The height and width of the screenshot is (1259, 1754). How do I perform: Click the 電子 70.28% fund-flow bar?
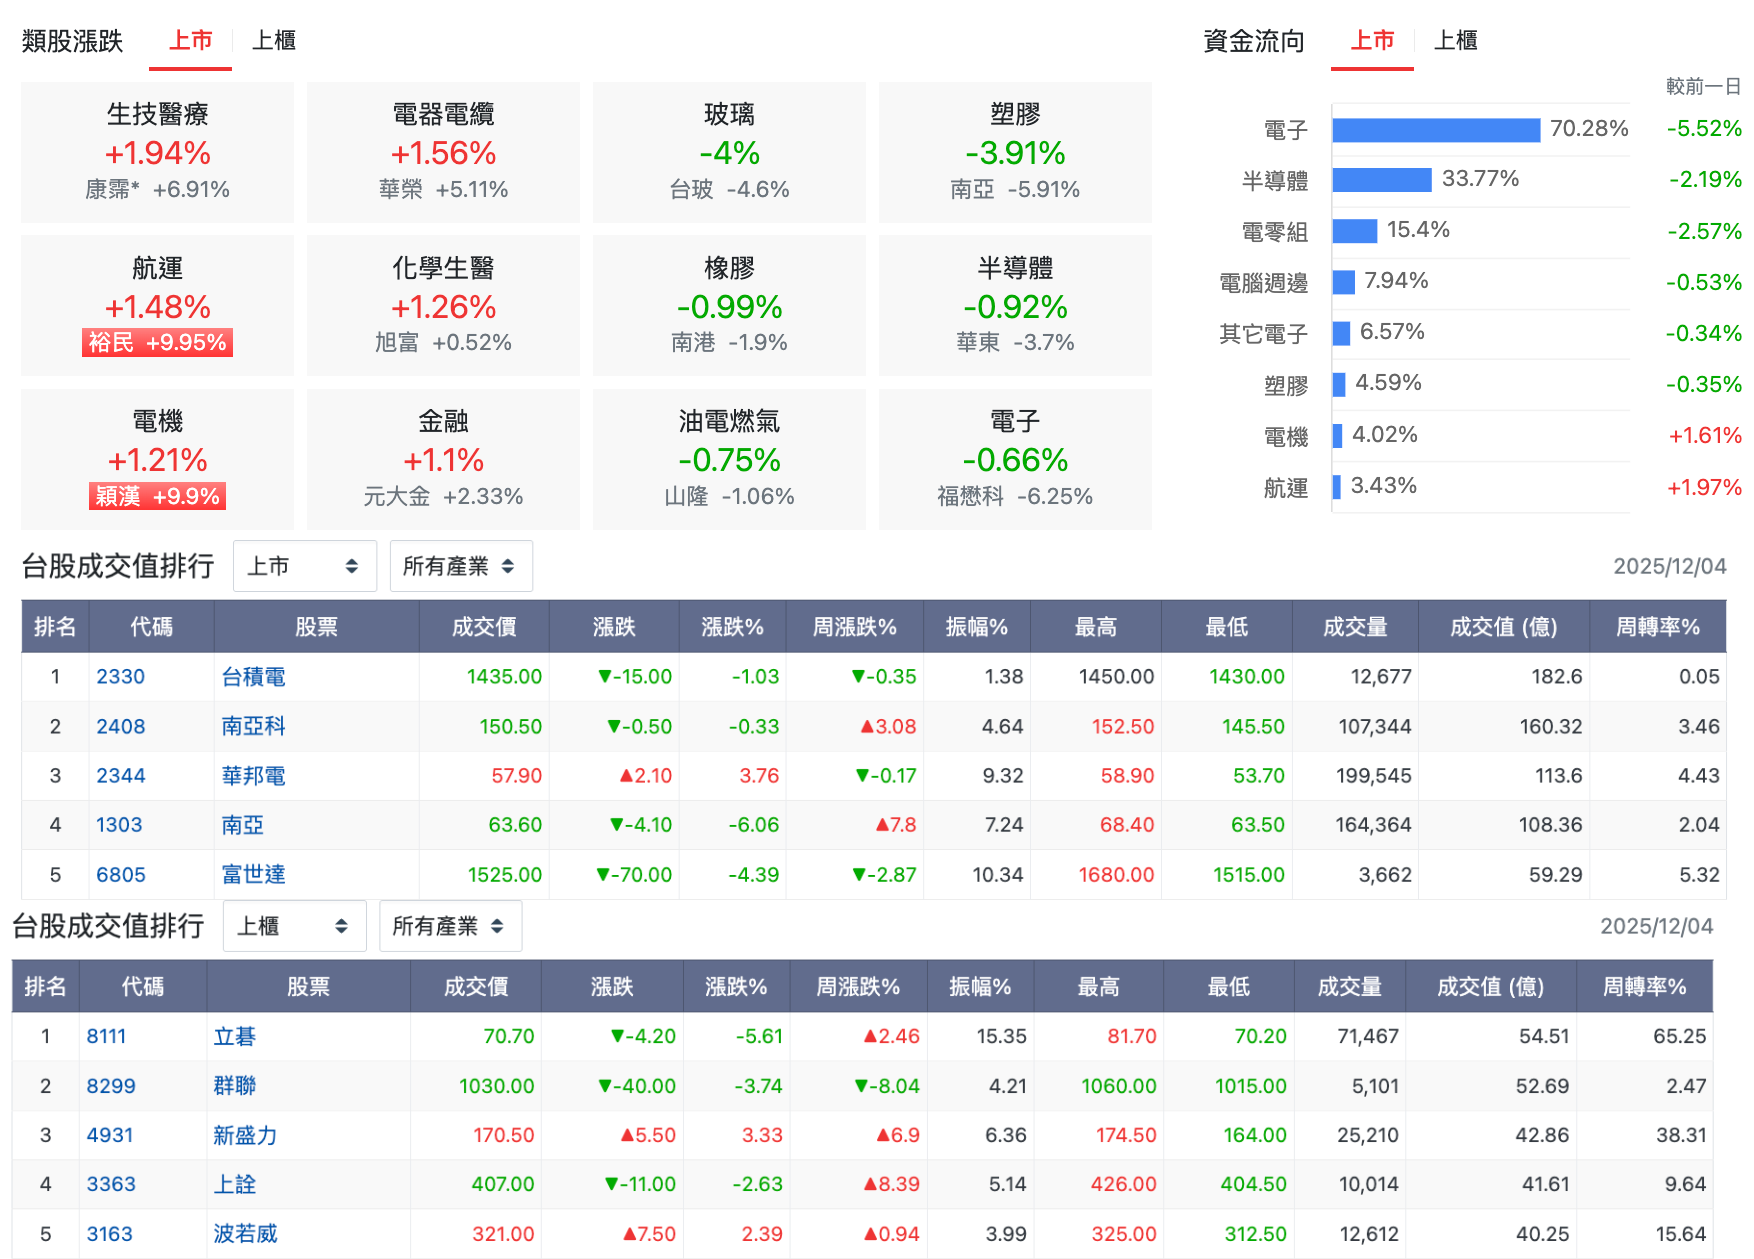(1435, 129)
